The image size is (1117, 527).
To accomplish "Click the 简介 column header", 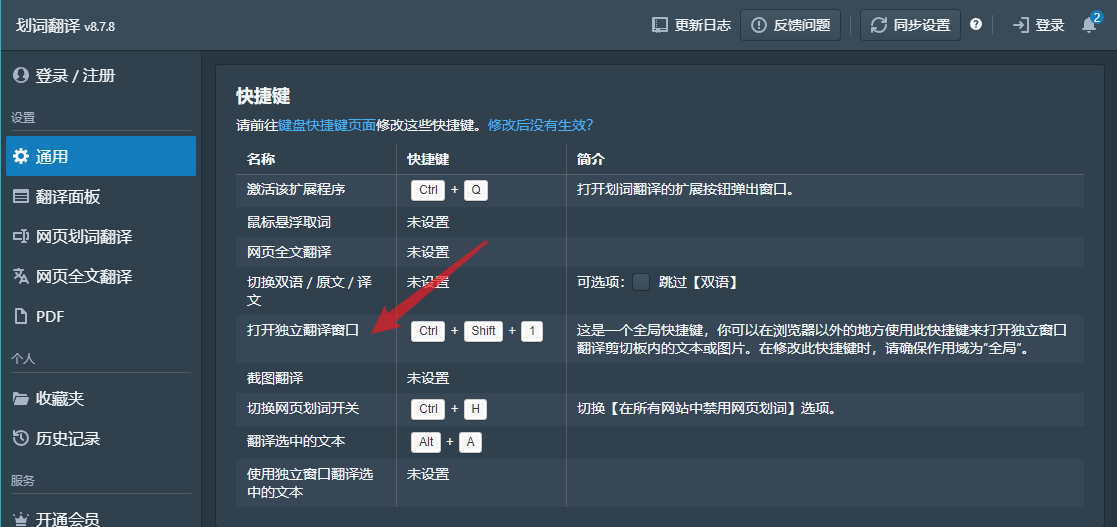I will [591, 159].
